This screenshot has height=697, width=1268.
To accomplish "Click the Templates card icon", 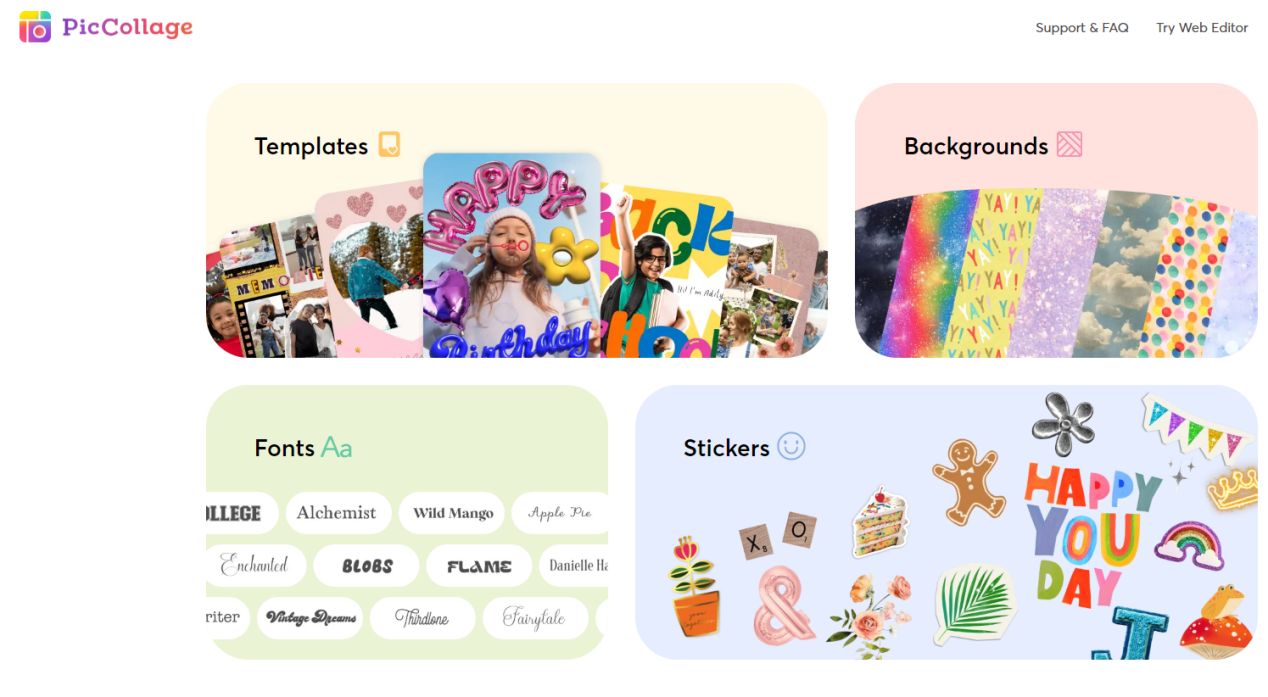I will click(389, 145).
